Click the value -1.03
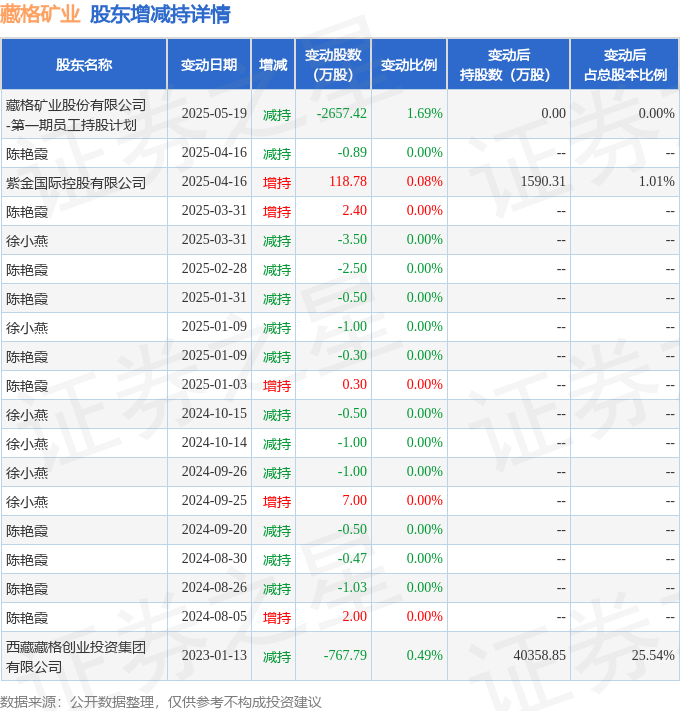 (352, 588)
